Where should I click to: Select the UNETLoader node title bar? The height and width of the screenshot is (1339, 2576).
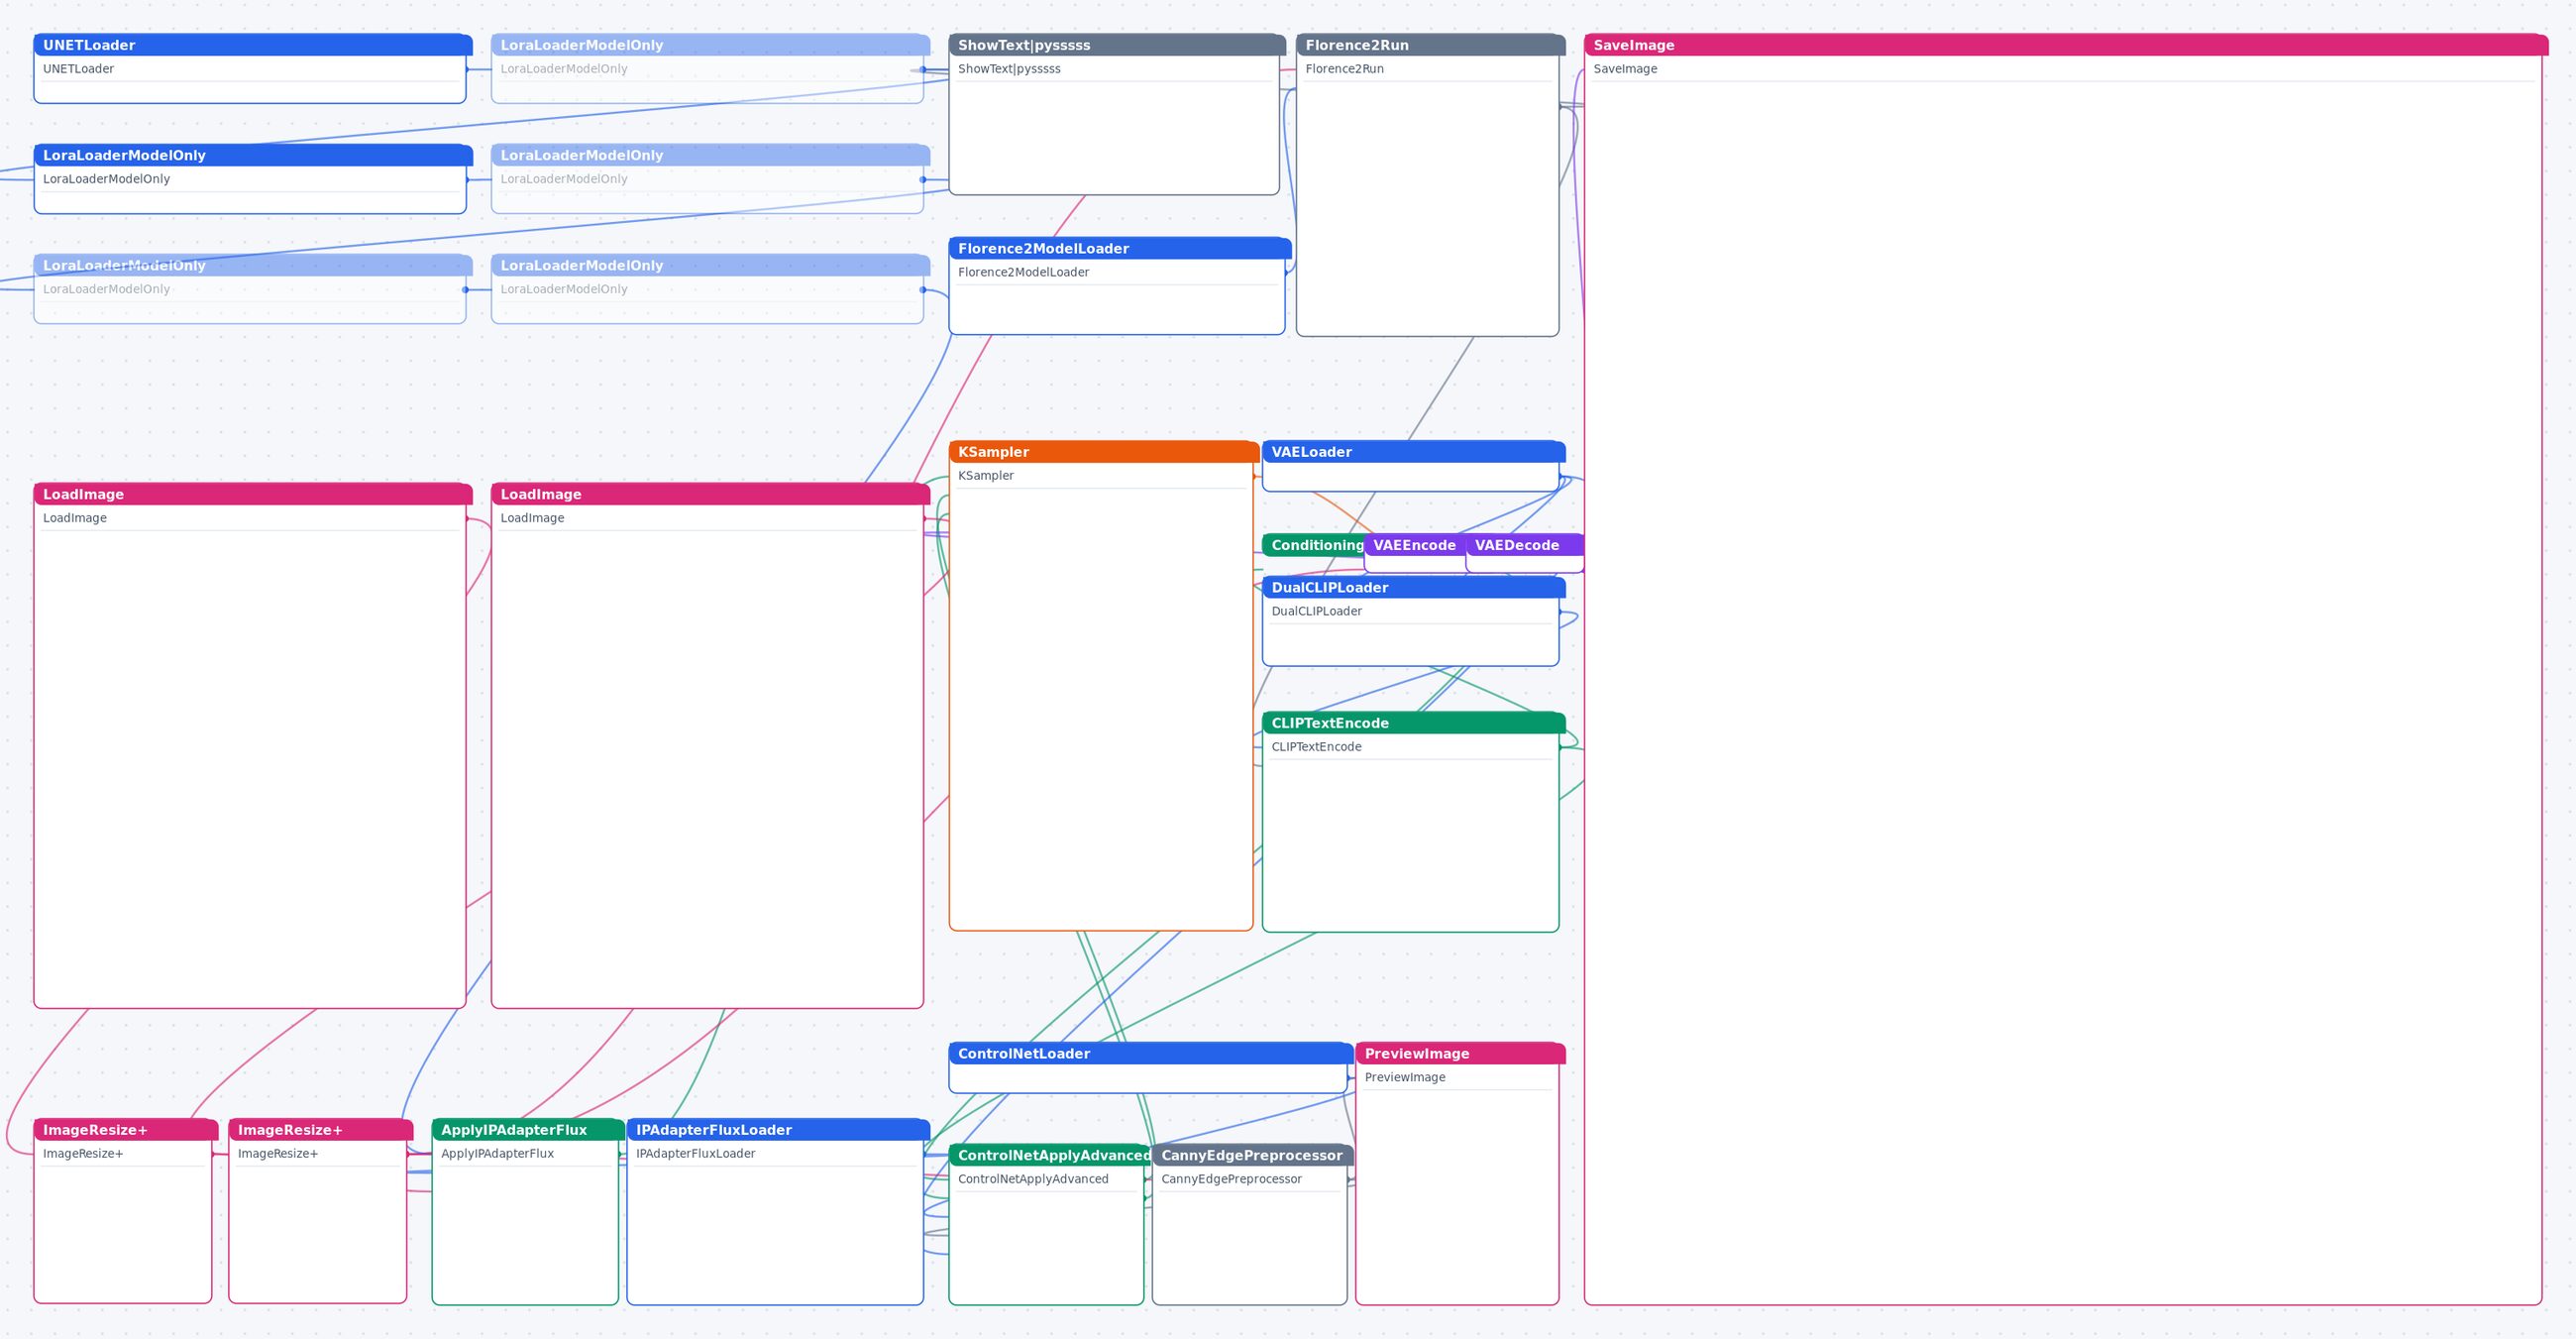coord(252,45)
